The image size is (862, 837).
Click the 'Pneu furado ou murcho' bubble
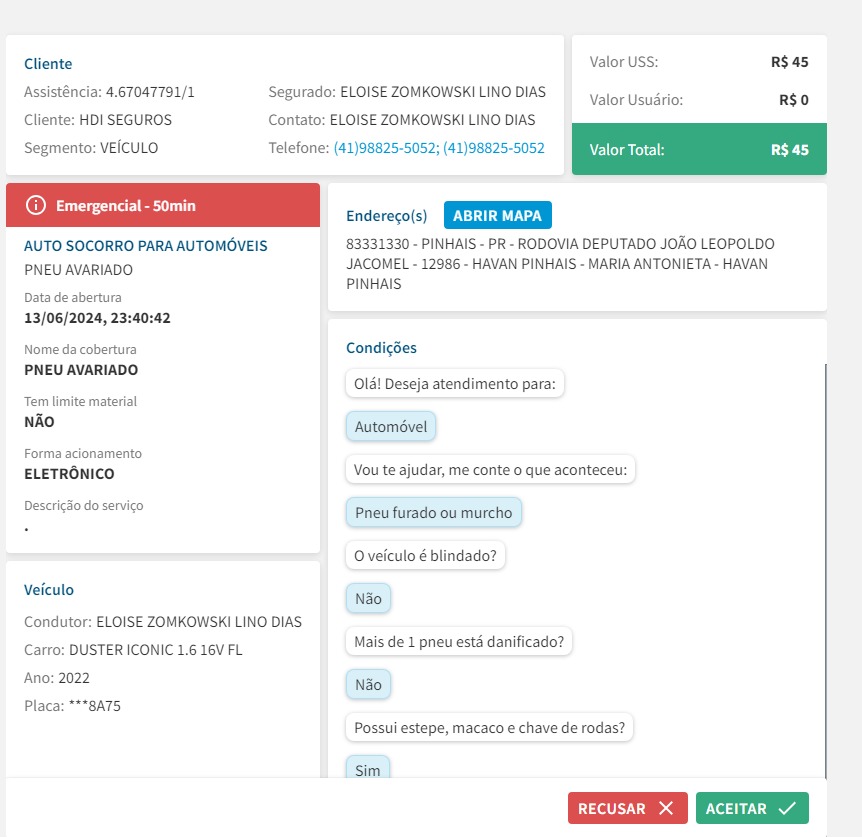pyautogui.click(x=433, y=513)
